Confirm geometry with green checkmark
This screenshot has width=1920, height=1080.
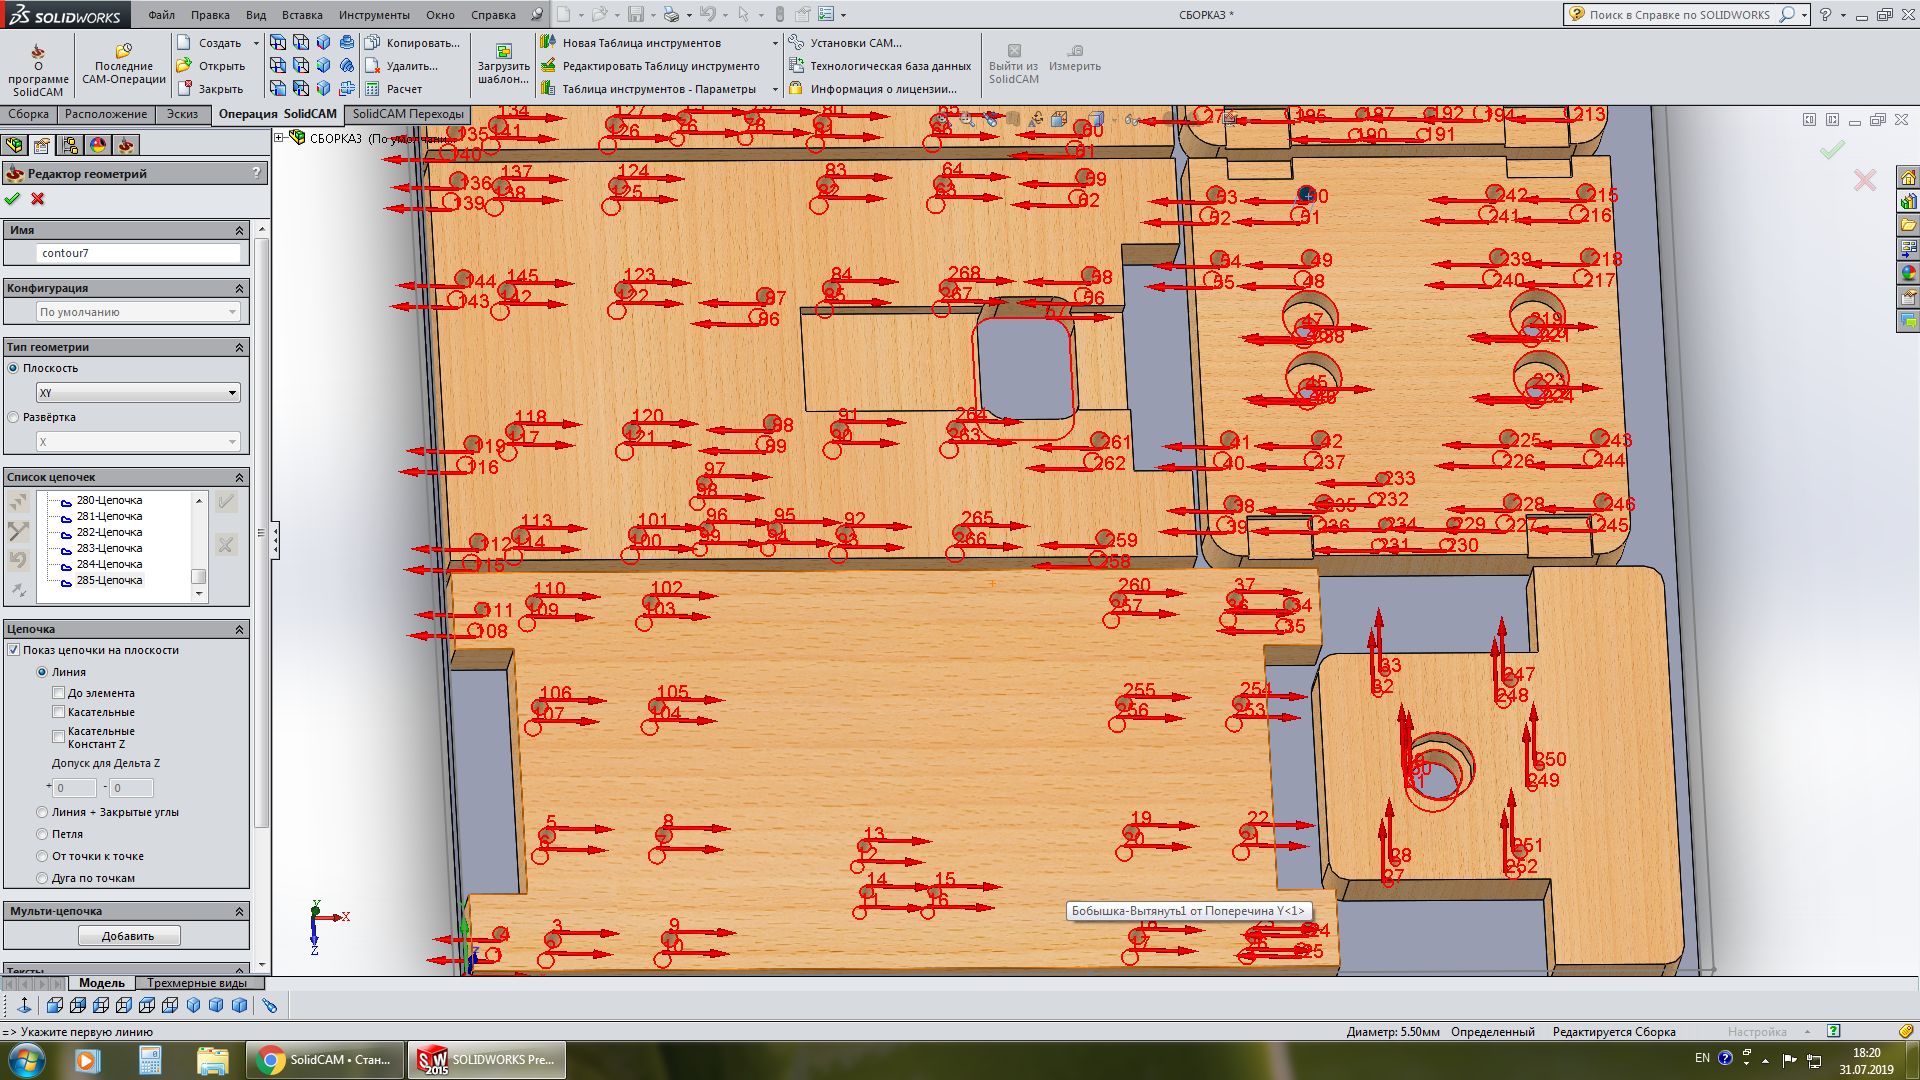[x=12, y=199]
